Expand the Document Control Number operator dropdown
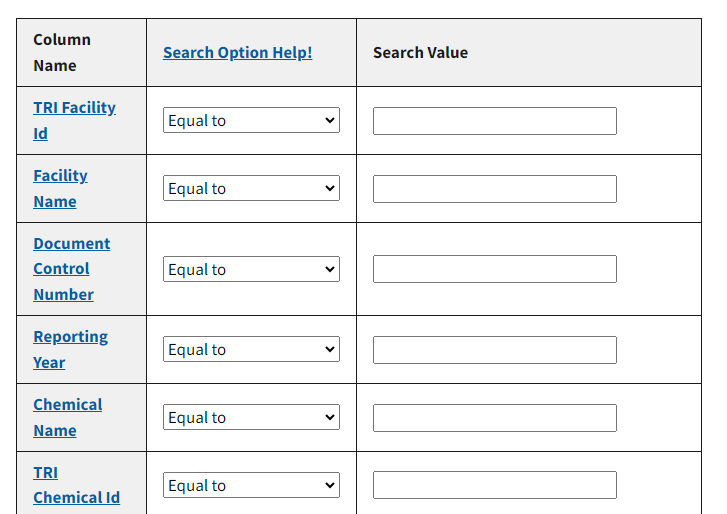 click(x=251, y=269)
